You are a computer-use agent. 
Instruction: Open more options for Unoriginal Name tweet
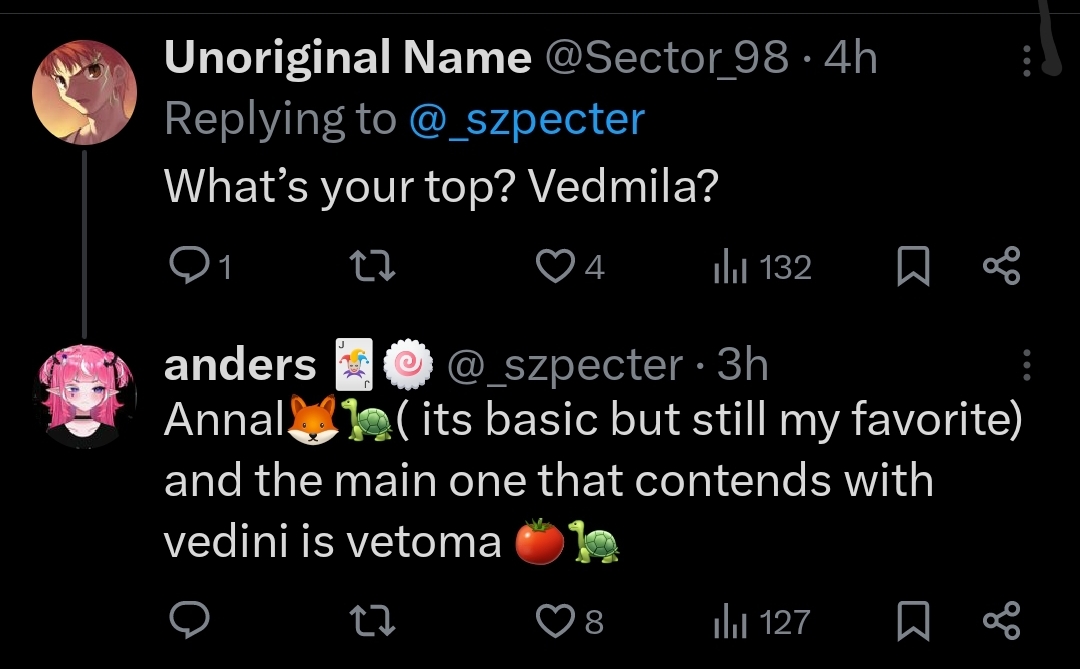coord(1027,63)
